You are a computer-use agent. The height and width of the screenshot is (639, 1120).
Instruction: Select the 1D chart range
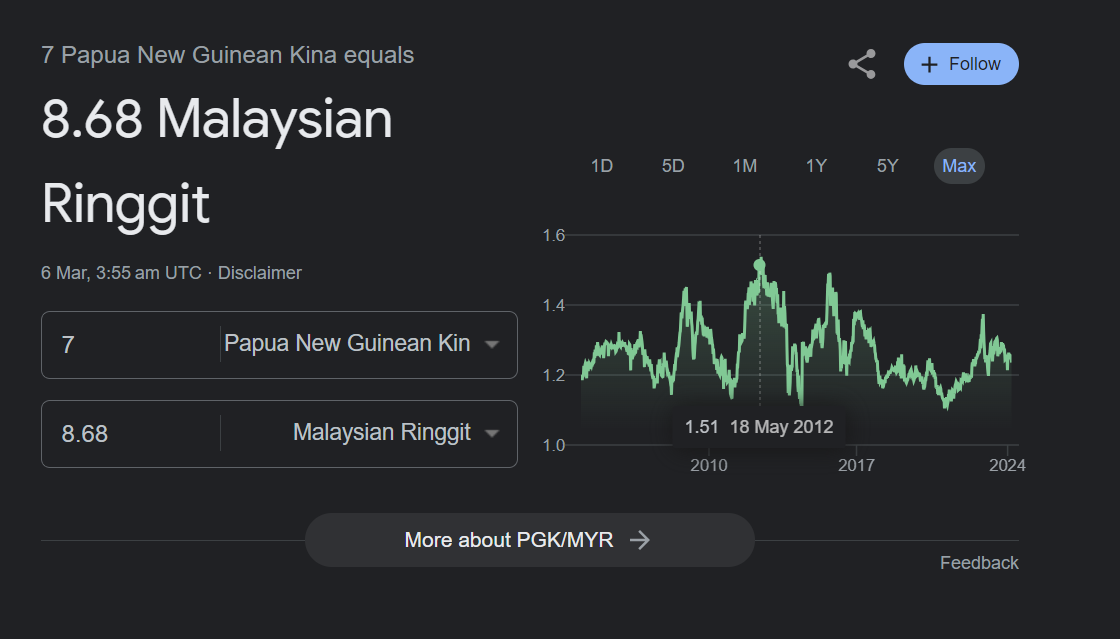(601, 166)
